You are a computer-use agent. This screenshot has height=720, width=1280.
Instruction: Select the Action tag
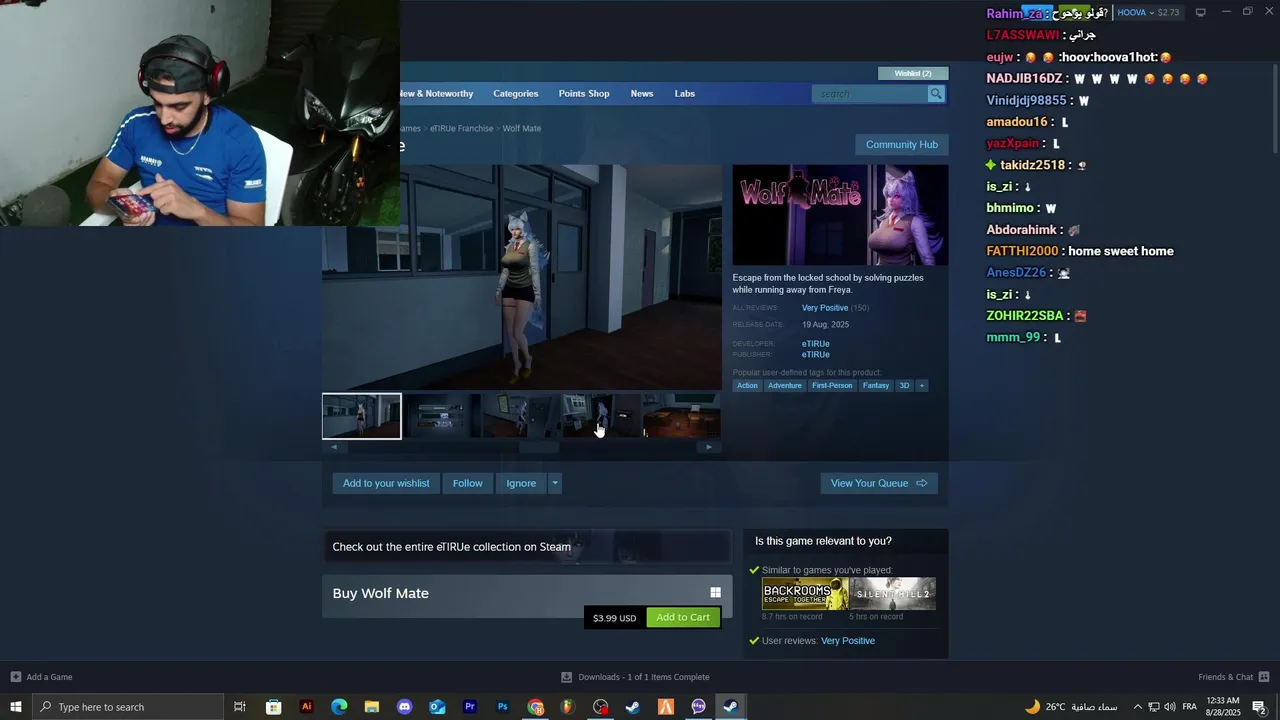click(x=747, y=385)
